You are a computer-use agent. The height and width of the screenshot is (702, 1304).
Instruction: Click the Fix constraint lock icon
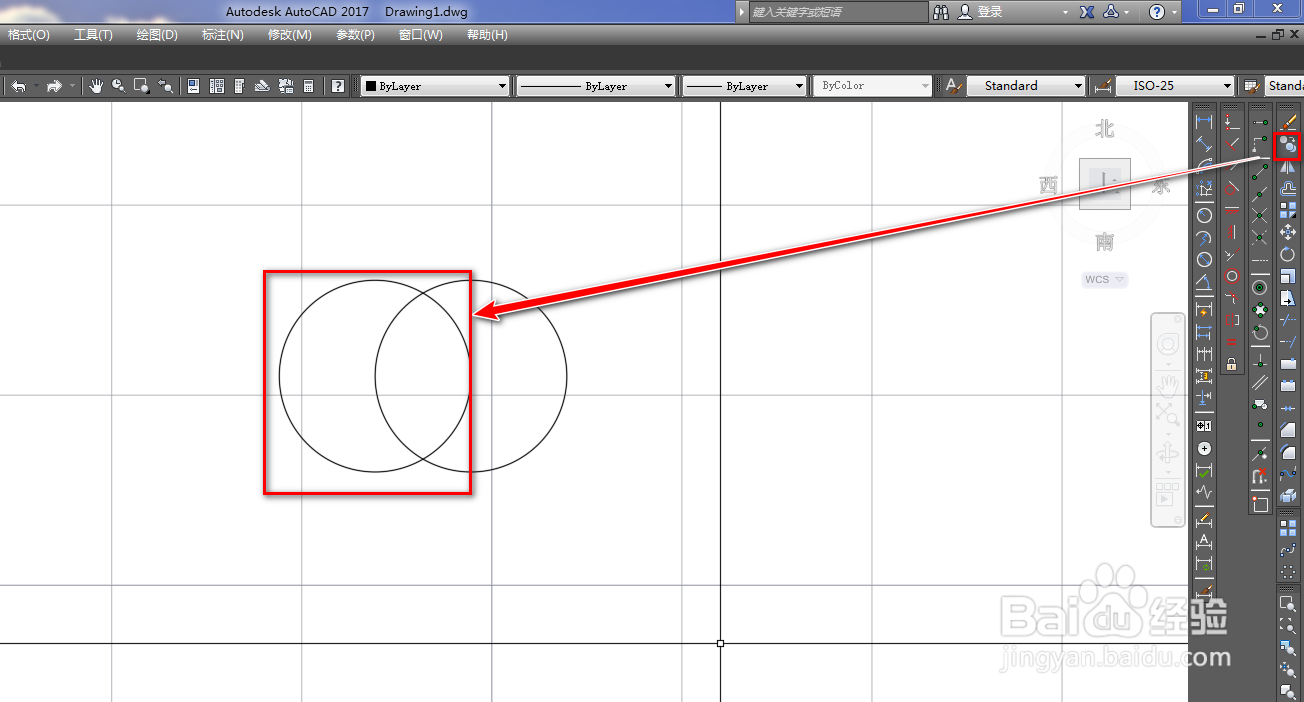pos(1231,363)
